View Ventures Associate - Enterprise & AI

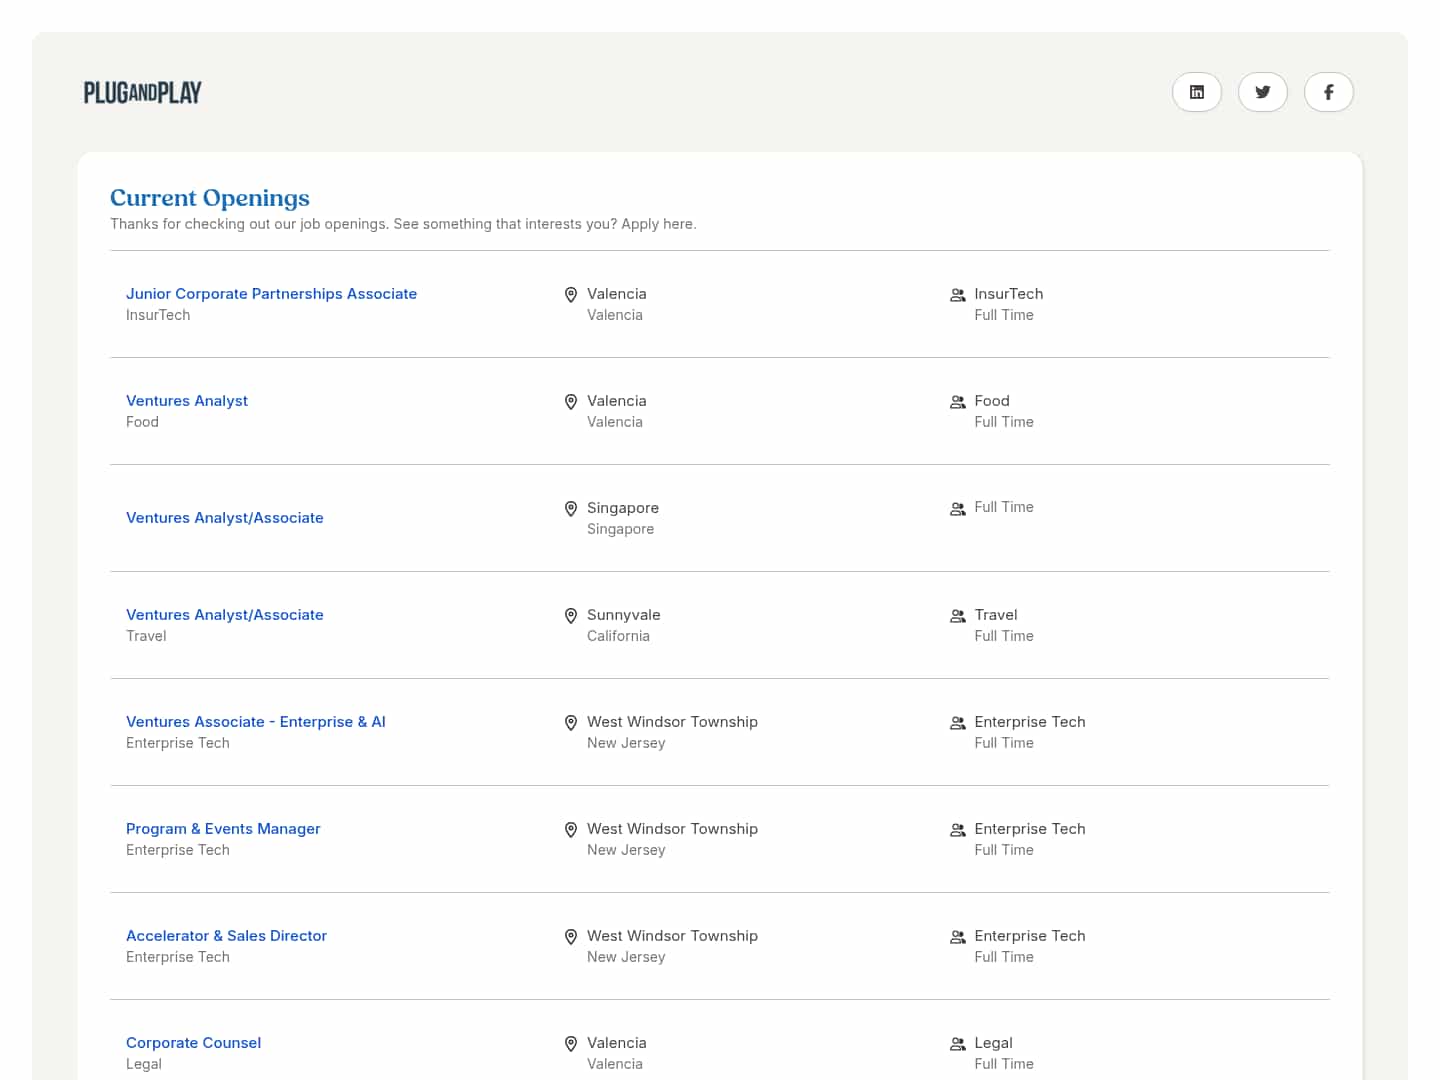(256, 722)
